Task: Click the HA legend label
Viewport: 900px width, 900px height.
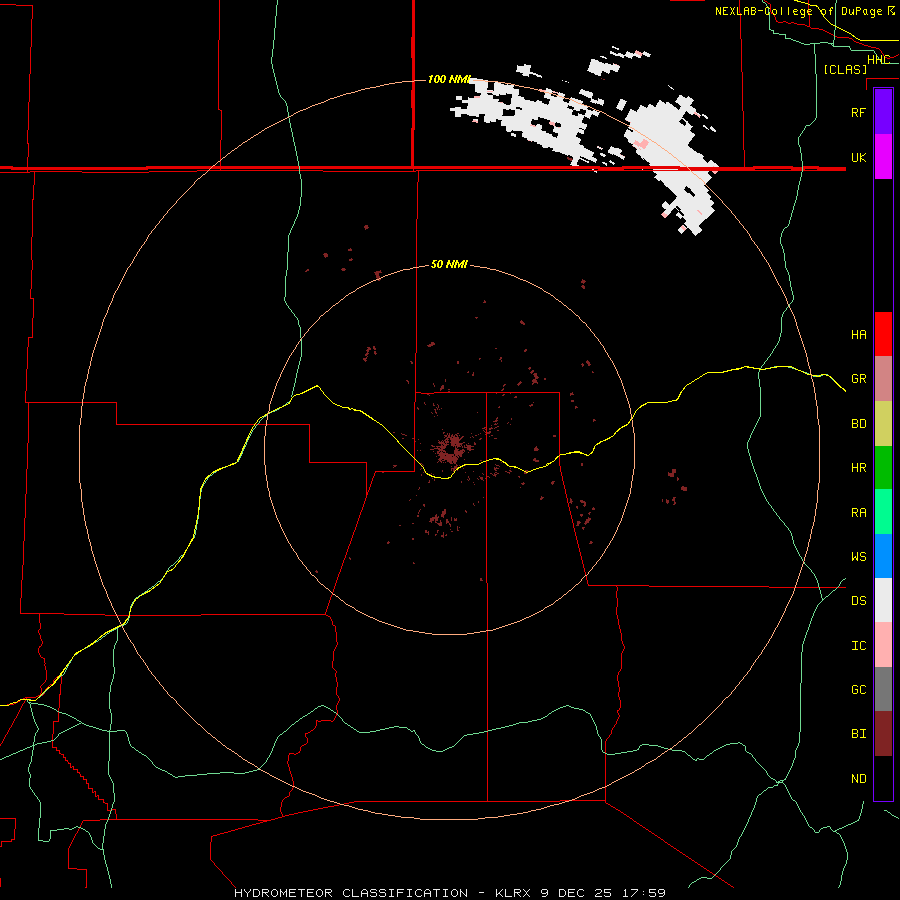Action: [859, 335]
